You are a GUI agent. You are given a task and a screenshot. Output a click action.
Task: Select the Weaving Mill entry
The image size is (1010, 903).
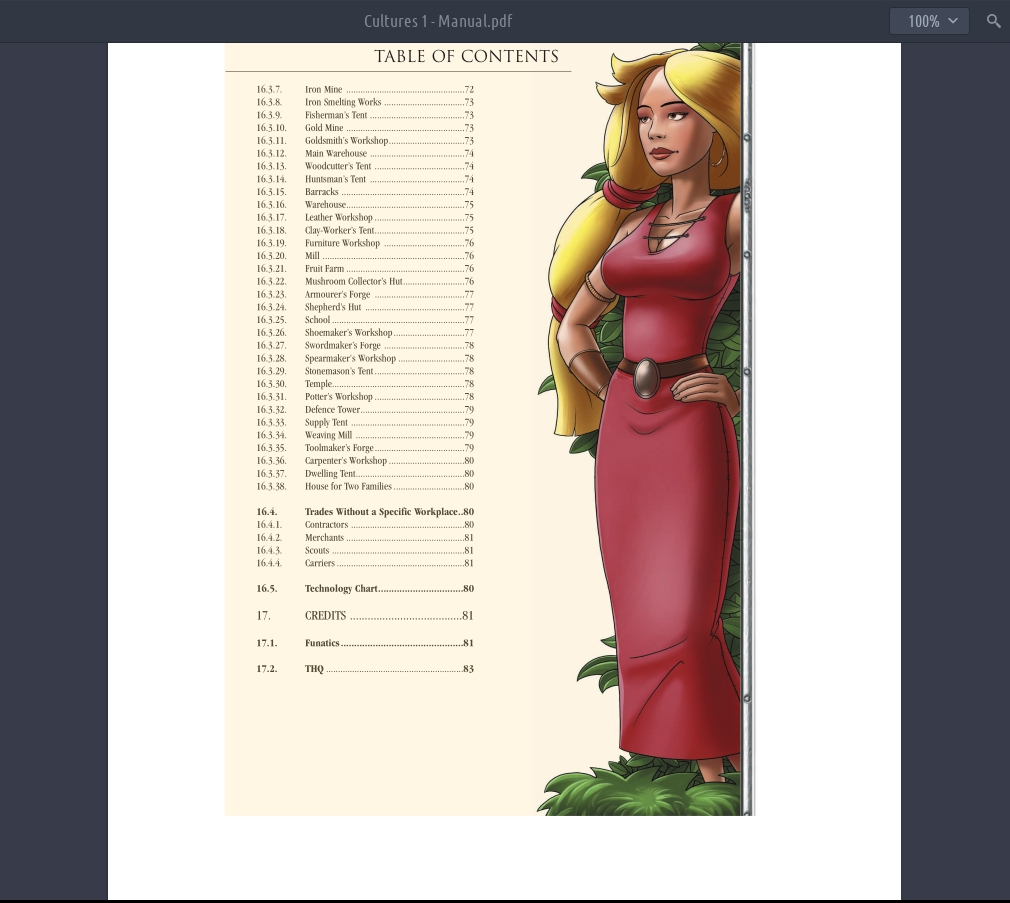[328, 435]
